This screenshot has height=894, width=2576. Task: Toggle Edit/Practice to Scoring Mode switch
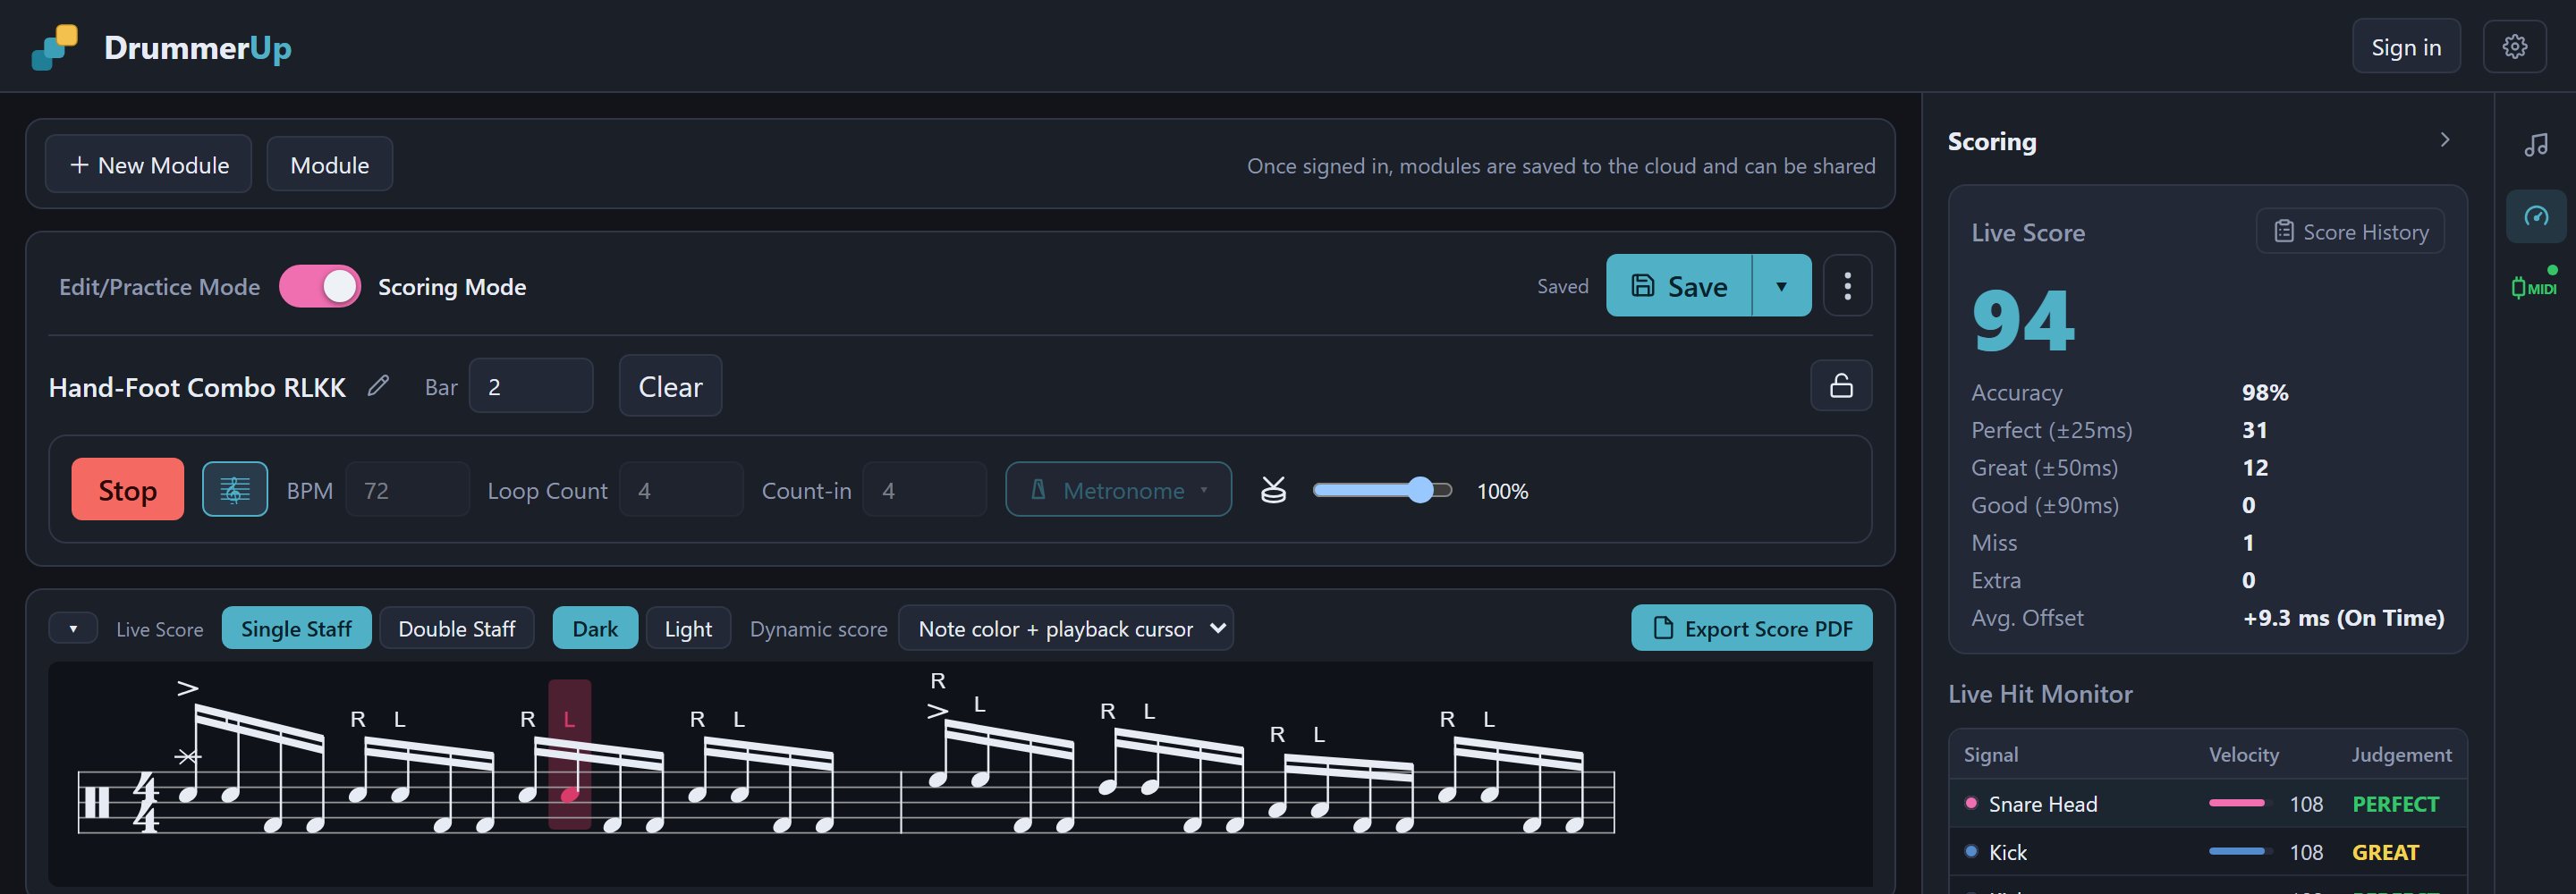[320, 286]
